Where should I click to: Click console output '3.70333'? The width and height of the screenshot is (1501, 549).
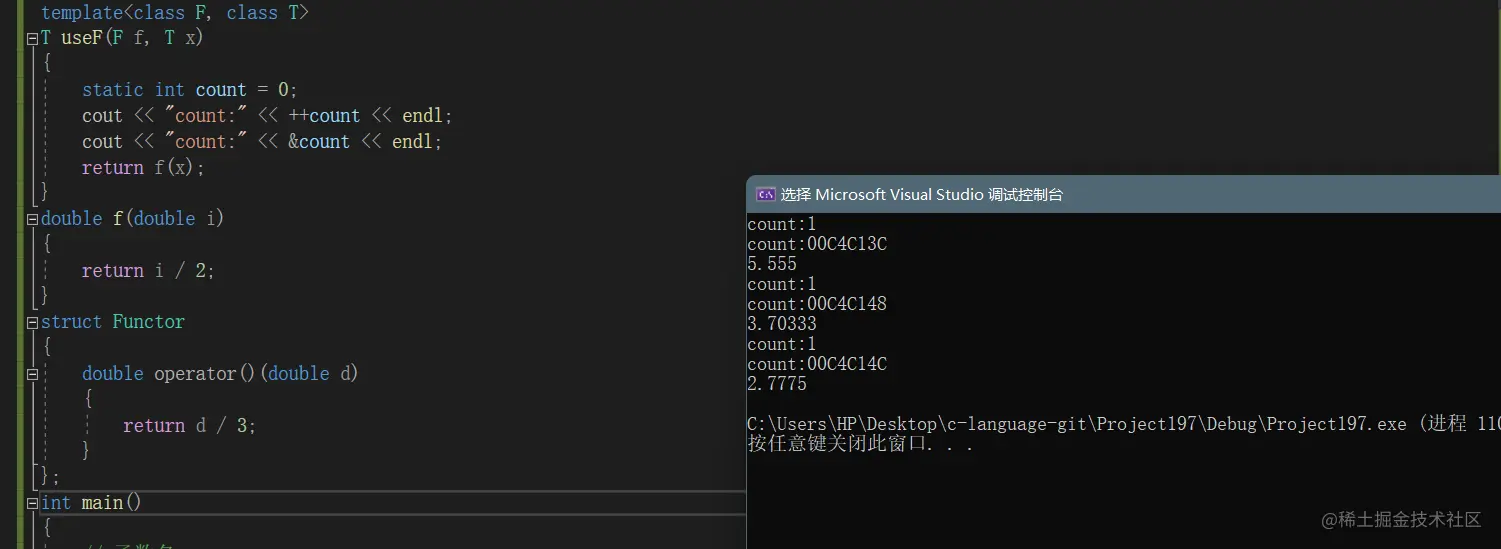point(782,324)
